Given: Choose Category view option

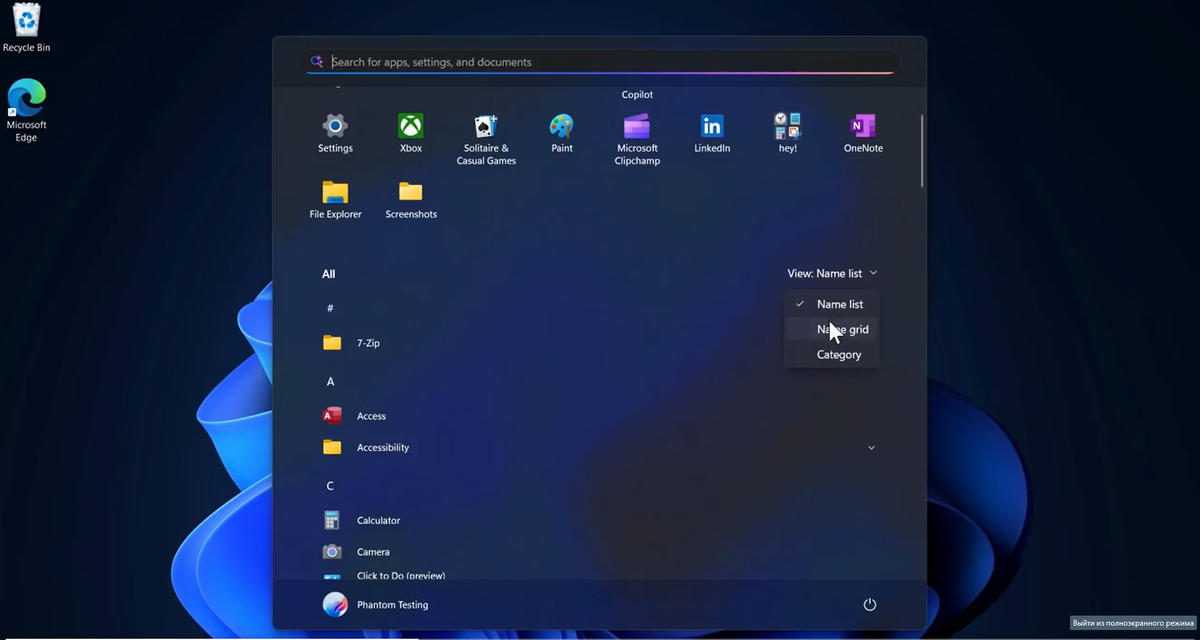Looking at the screenshot, I should point(831,355).
